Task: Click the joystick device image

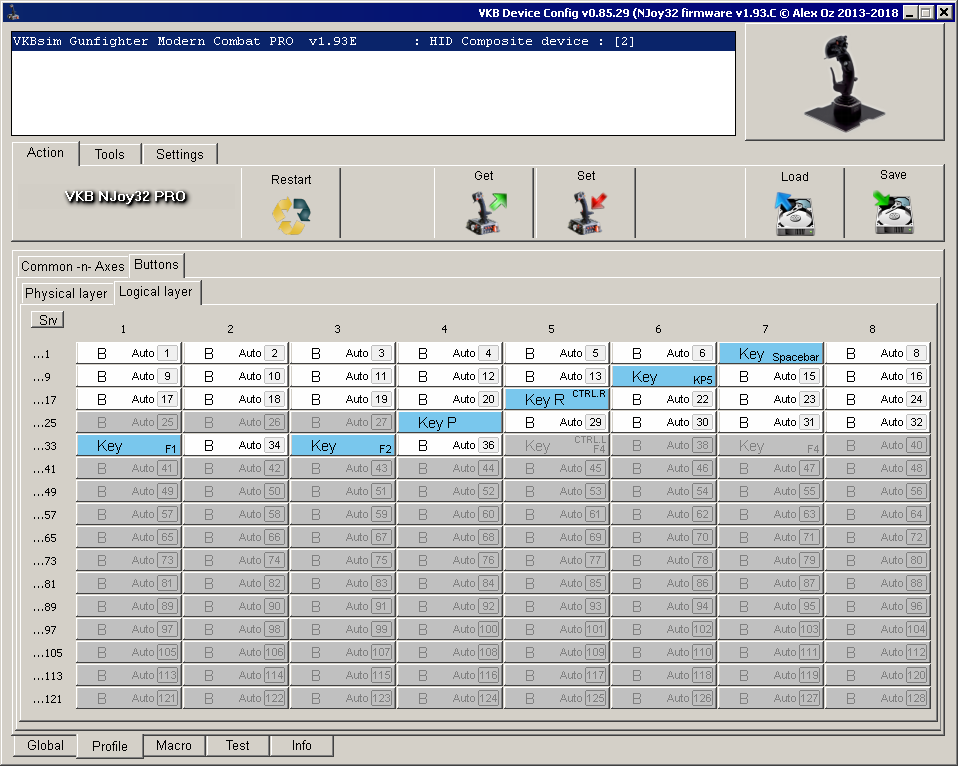Action: [x=843, y=82]
